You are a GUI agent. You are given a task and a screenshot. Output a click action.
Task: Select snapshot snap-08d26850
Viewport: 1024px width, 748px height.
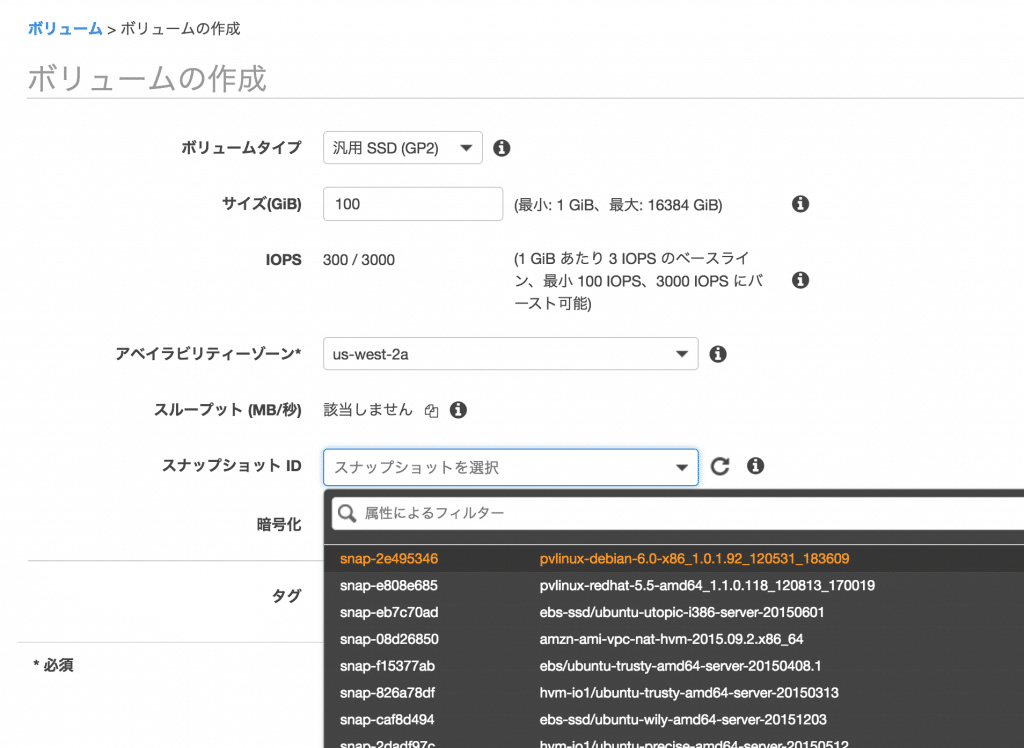point(674,639)
